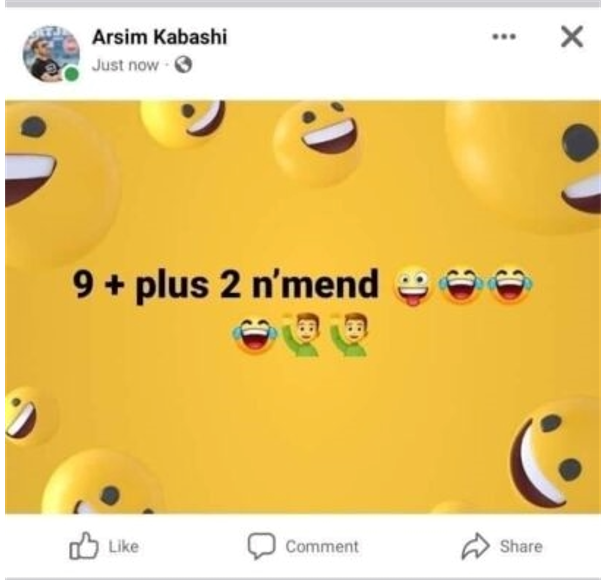
Task: Open the Arsim Kabashi profile name link
Action: 159,37
